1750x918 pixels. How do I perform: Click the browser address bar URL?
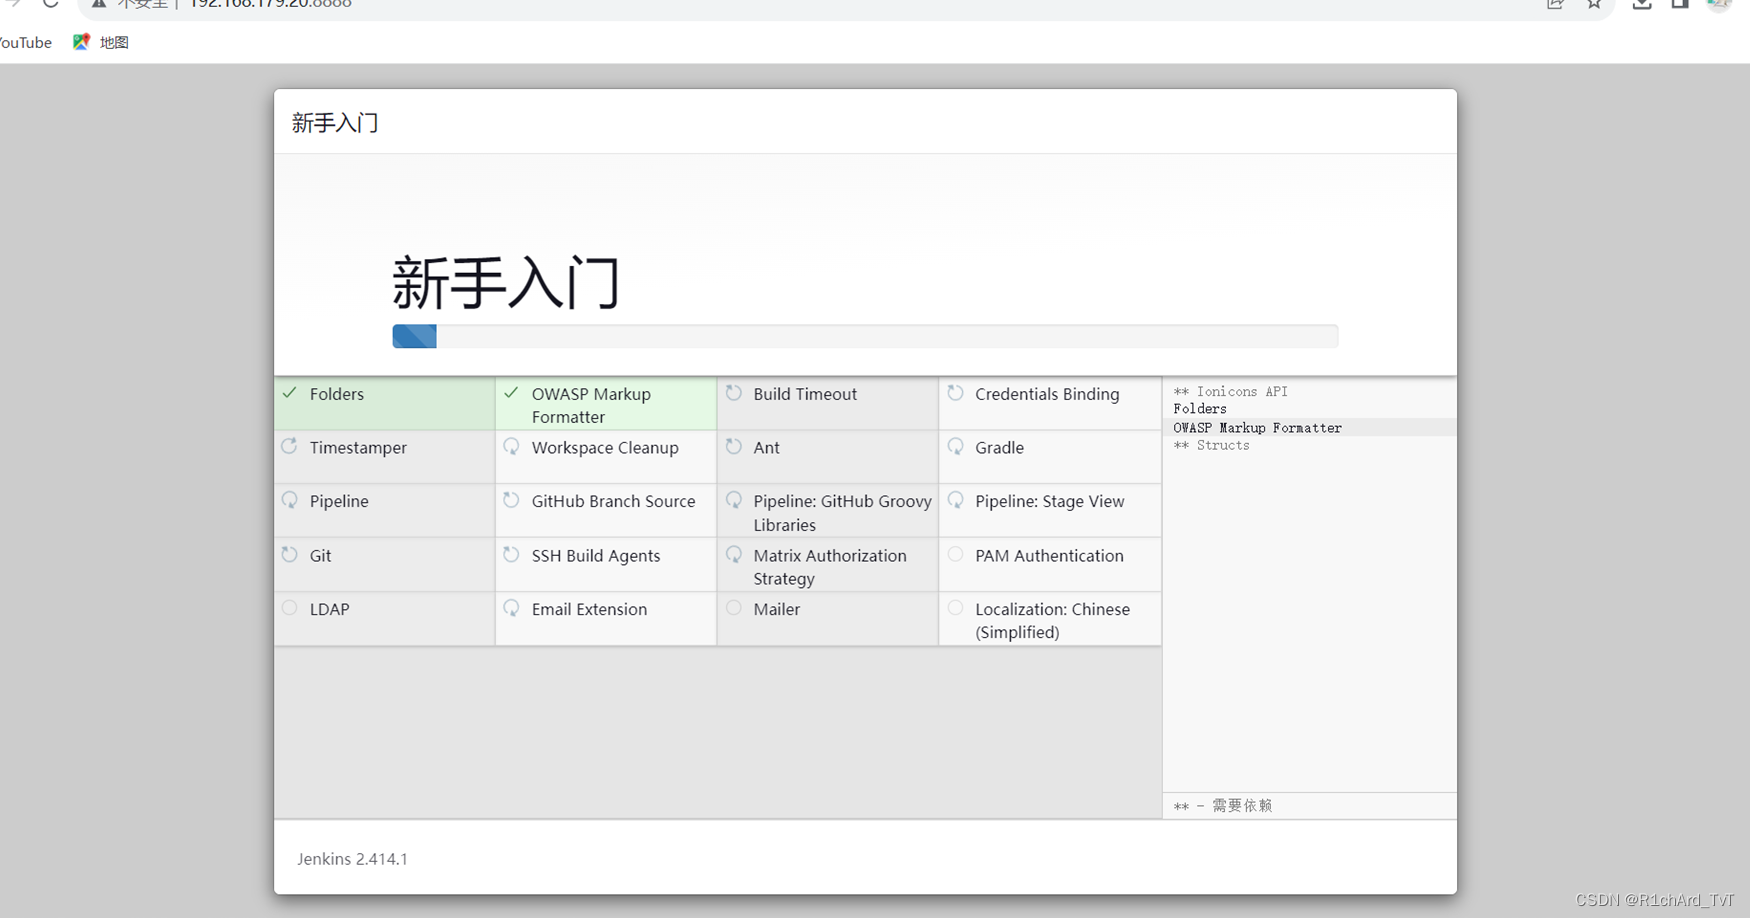(270, 4)
